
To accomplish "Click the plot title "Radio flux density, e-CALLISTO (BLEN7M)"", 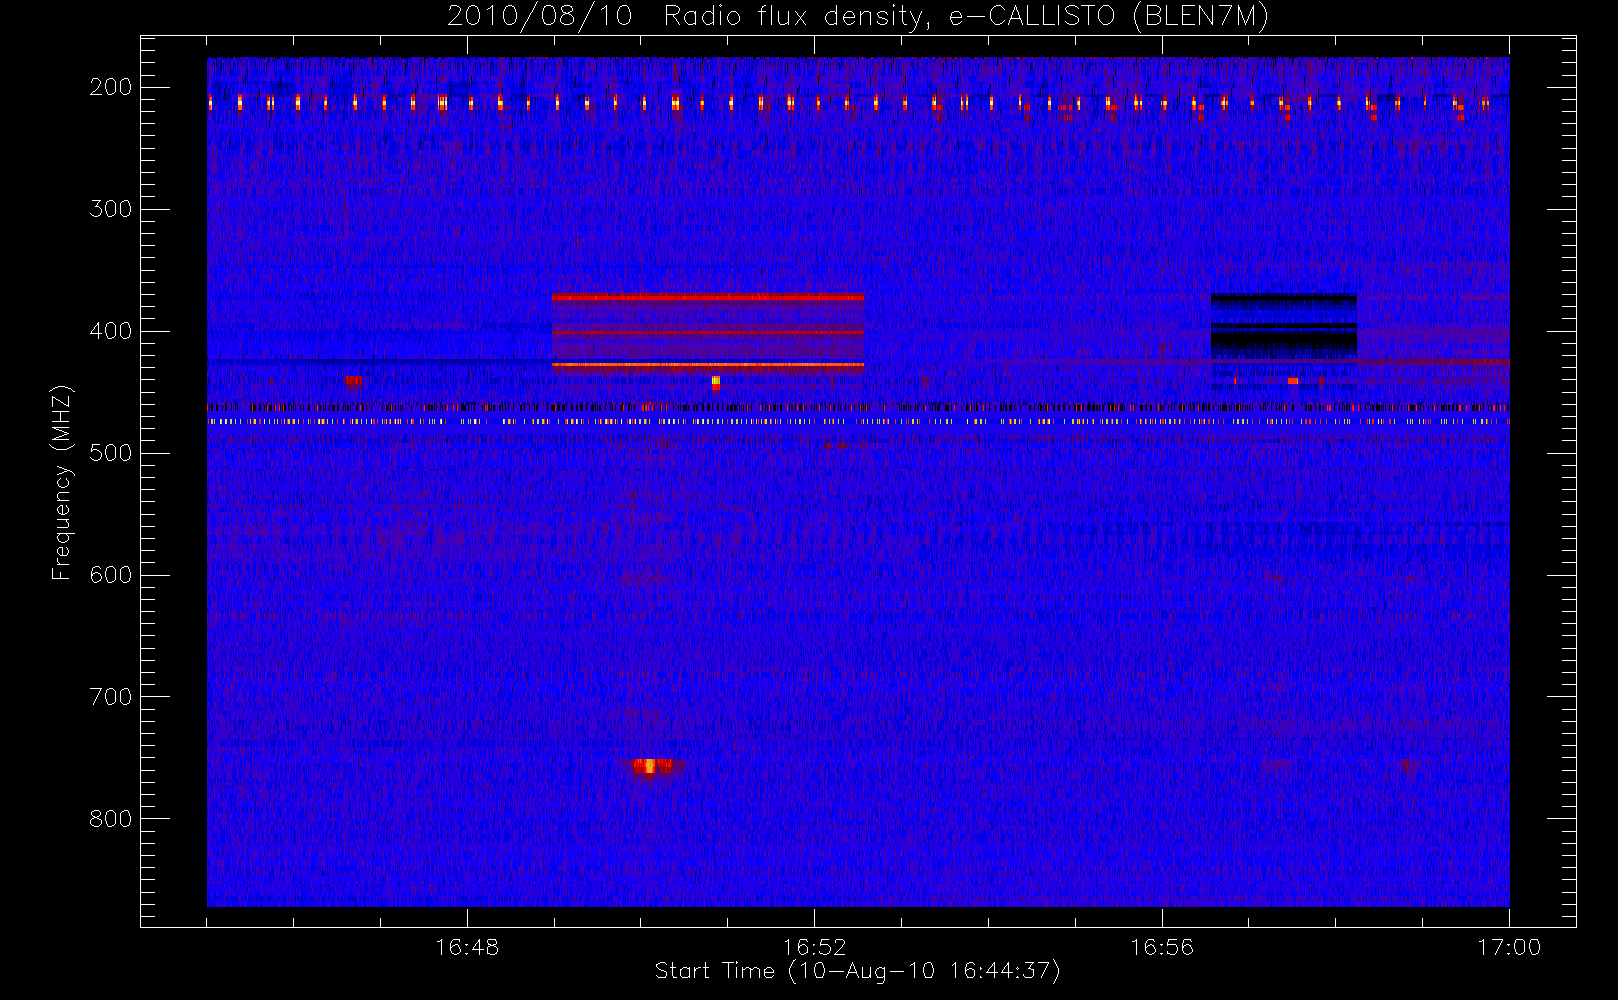I will [x=967, y=16].
